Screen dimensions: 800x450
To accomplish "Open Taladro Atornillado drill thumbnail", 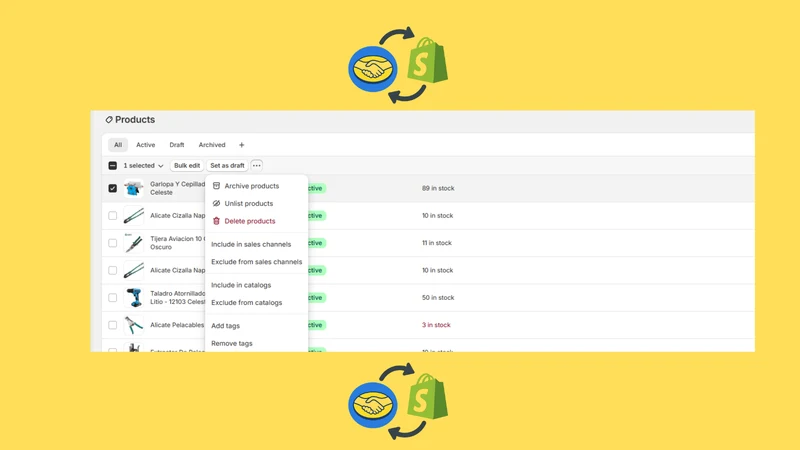I will (x=134, y=297).
